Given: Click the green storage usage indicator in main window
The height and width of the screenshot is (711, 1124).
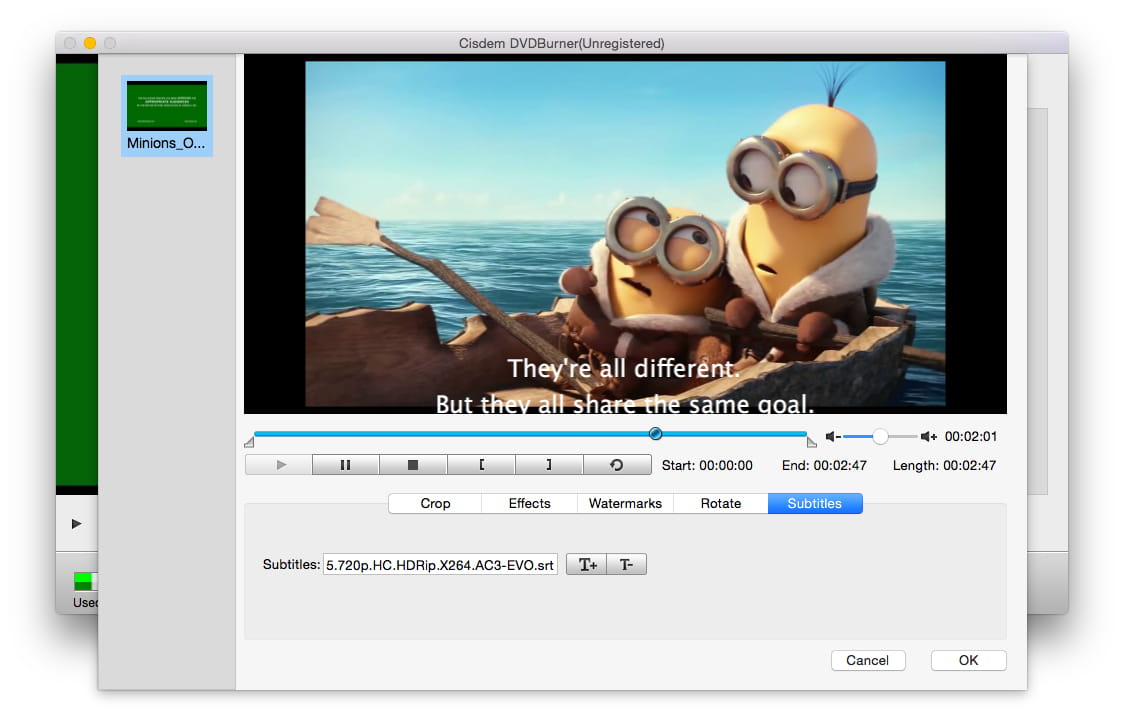Looking at the screenshot, I should coord(85,581).
